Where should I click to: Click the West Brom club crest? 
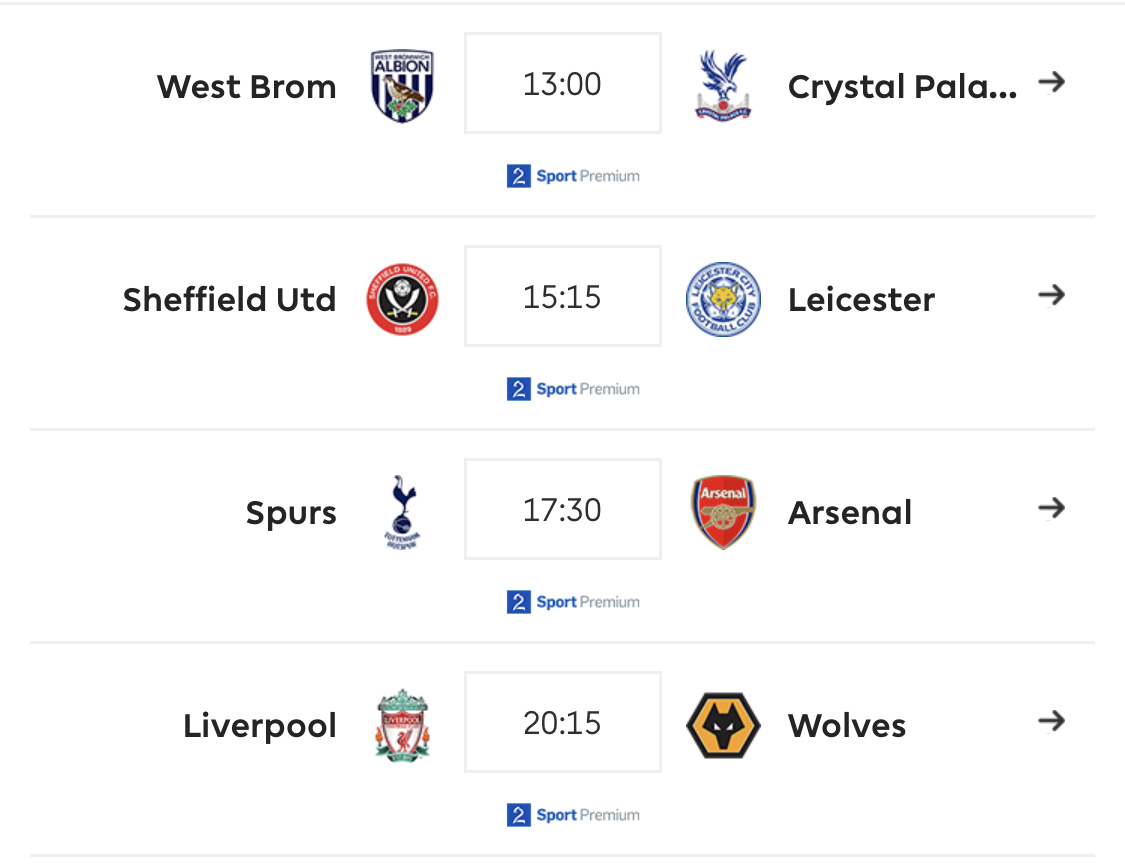coord(402,86)
